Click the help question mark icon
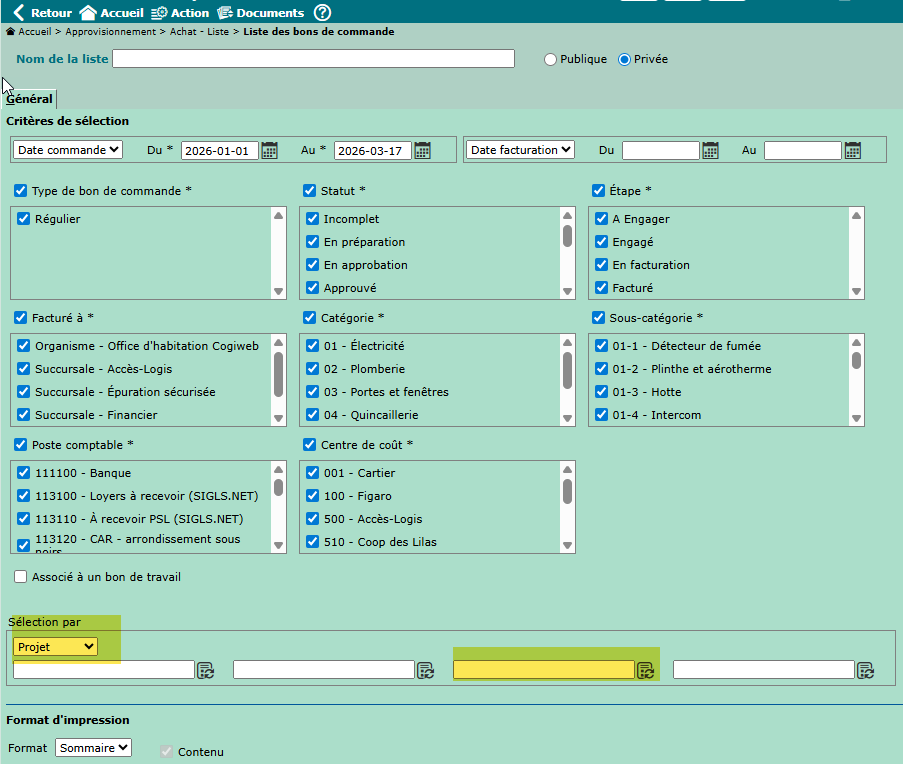Viewport: 903px width, 764px height. (322, 13)
